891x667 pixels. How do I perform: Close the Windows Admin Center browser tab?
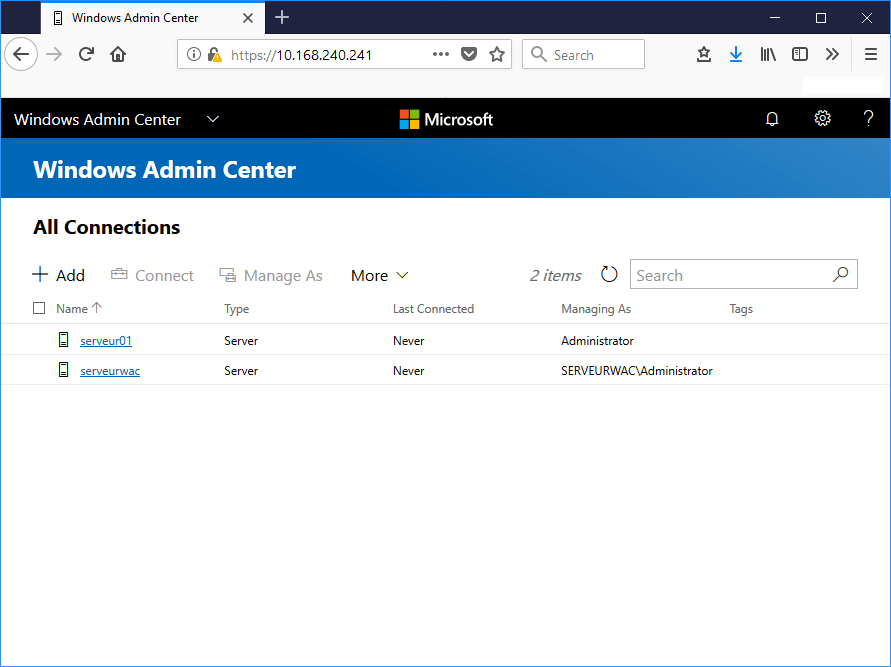coord(248,18)
